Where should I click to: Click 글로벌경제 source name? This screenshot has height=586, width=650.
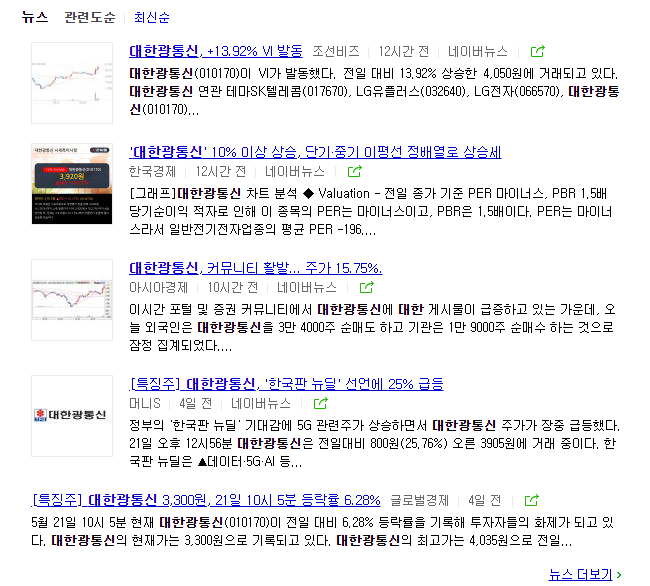click(420, 500)
